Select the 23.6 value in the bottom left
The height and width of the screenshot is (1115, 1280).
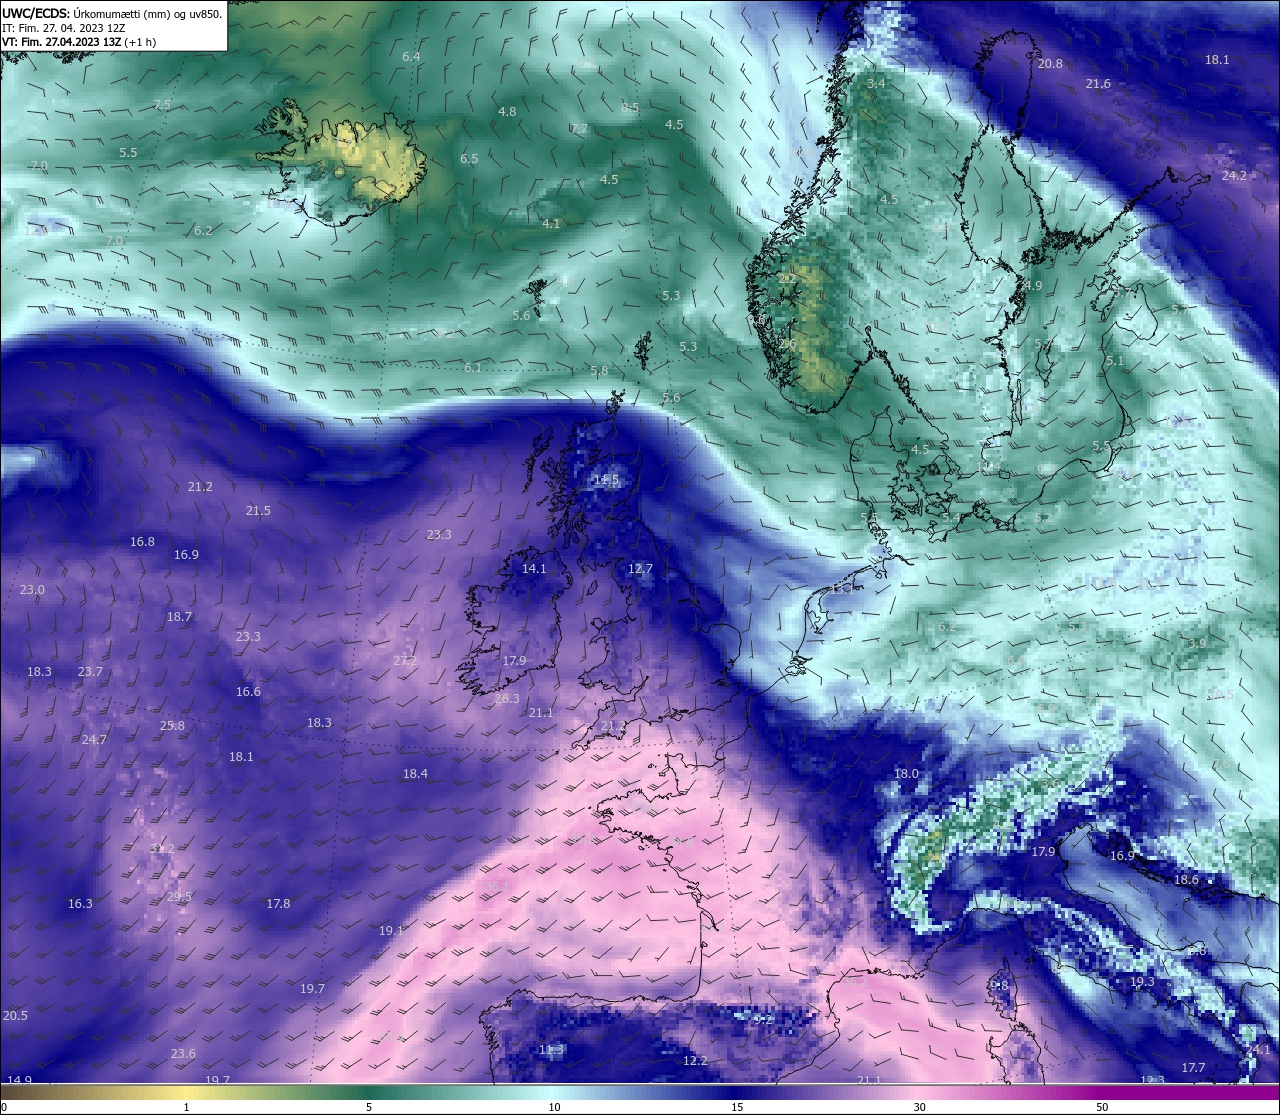point(183,1054)
